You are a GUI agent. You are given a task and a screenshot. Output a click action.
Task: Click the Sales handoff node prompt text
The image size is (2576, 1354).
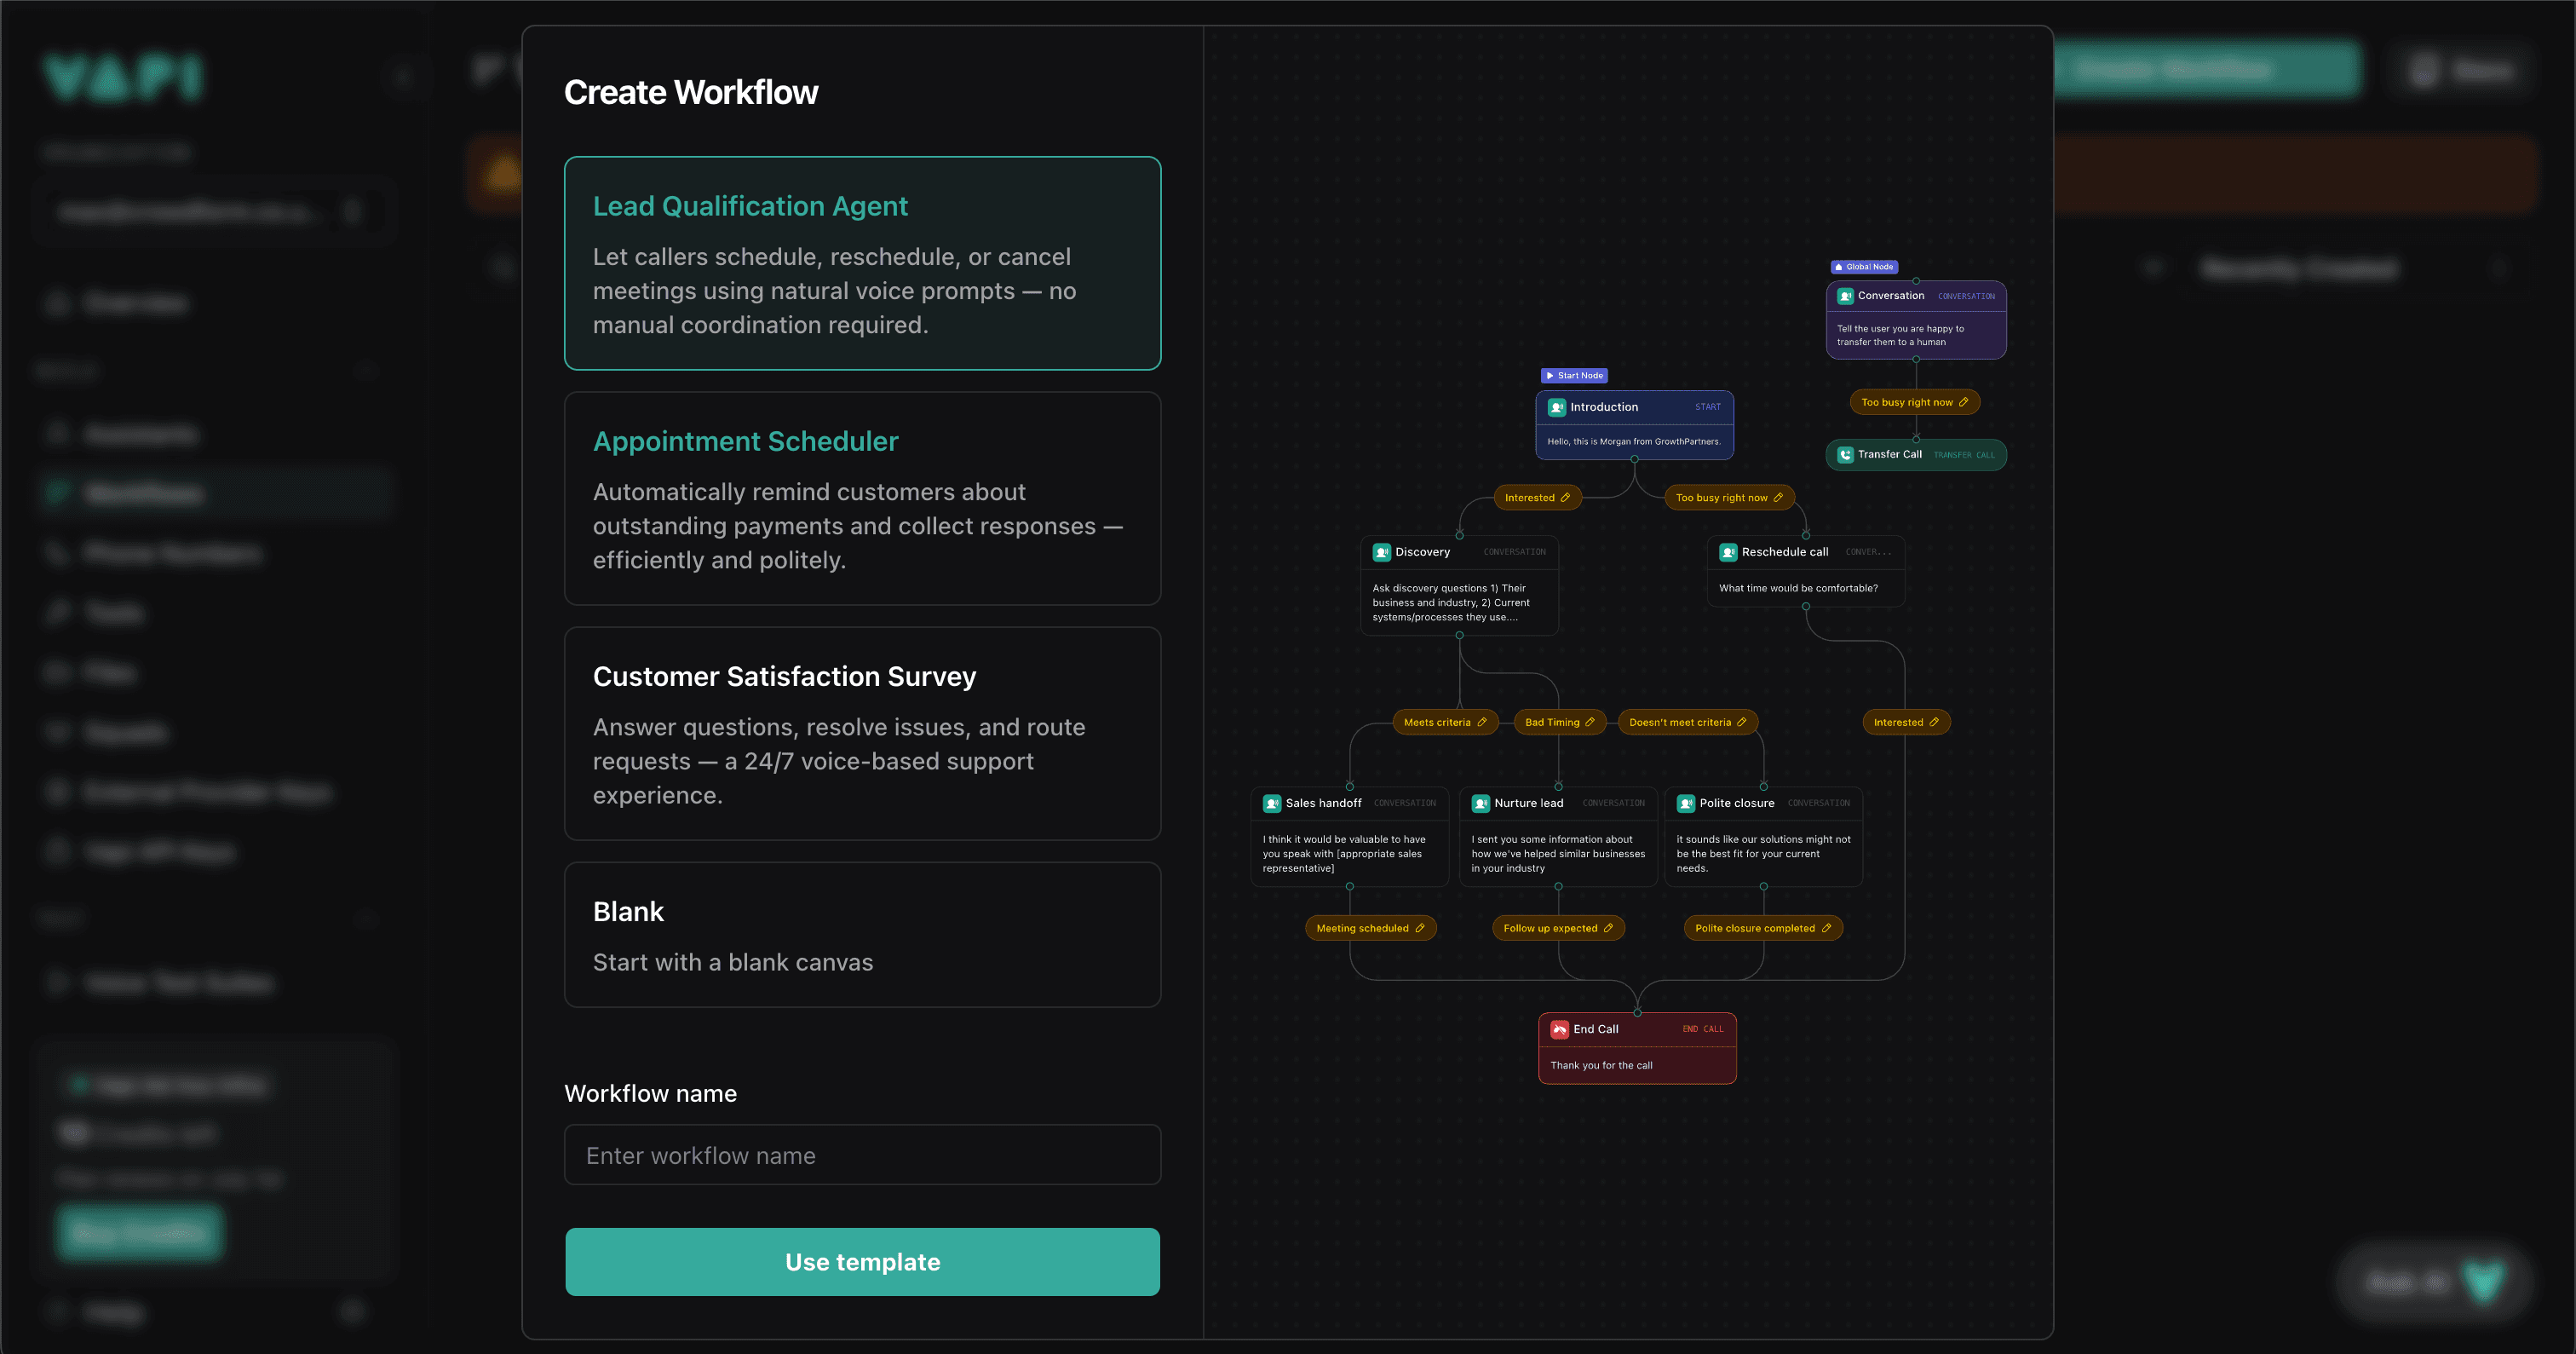click(x=1343, y=854)
